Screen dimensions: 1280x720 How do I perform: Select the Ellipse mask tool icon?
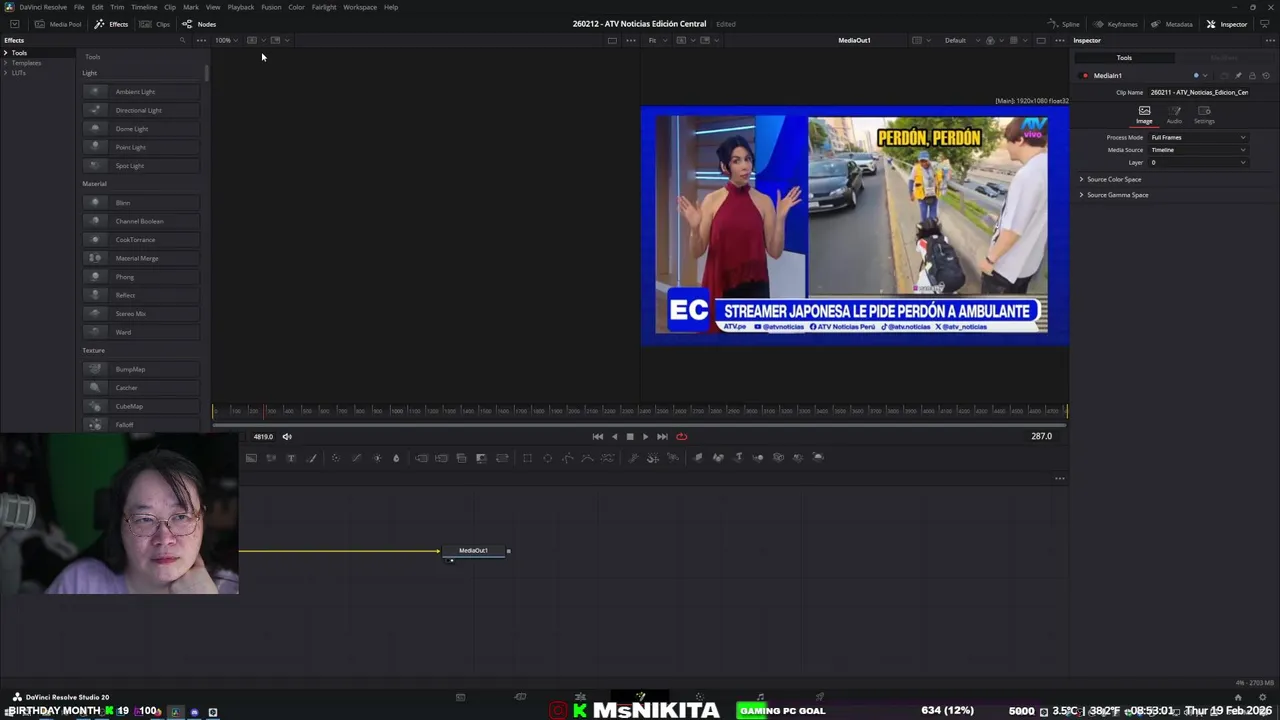click(x=547, y=458)
